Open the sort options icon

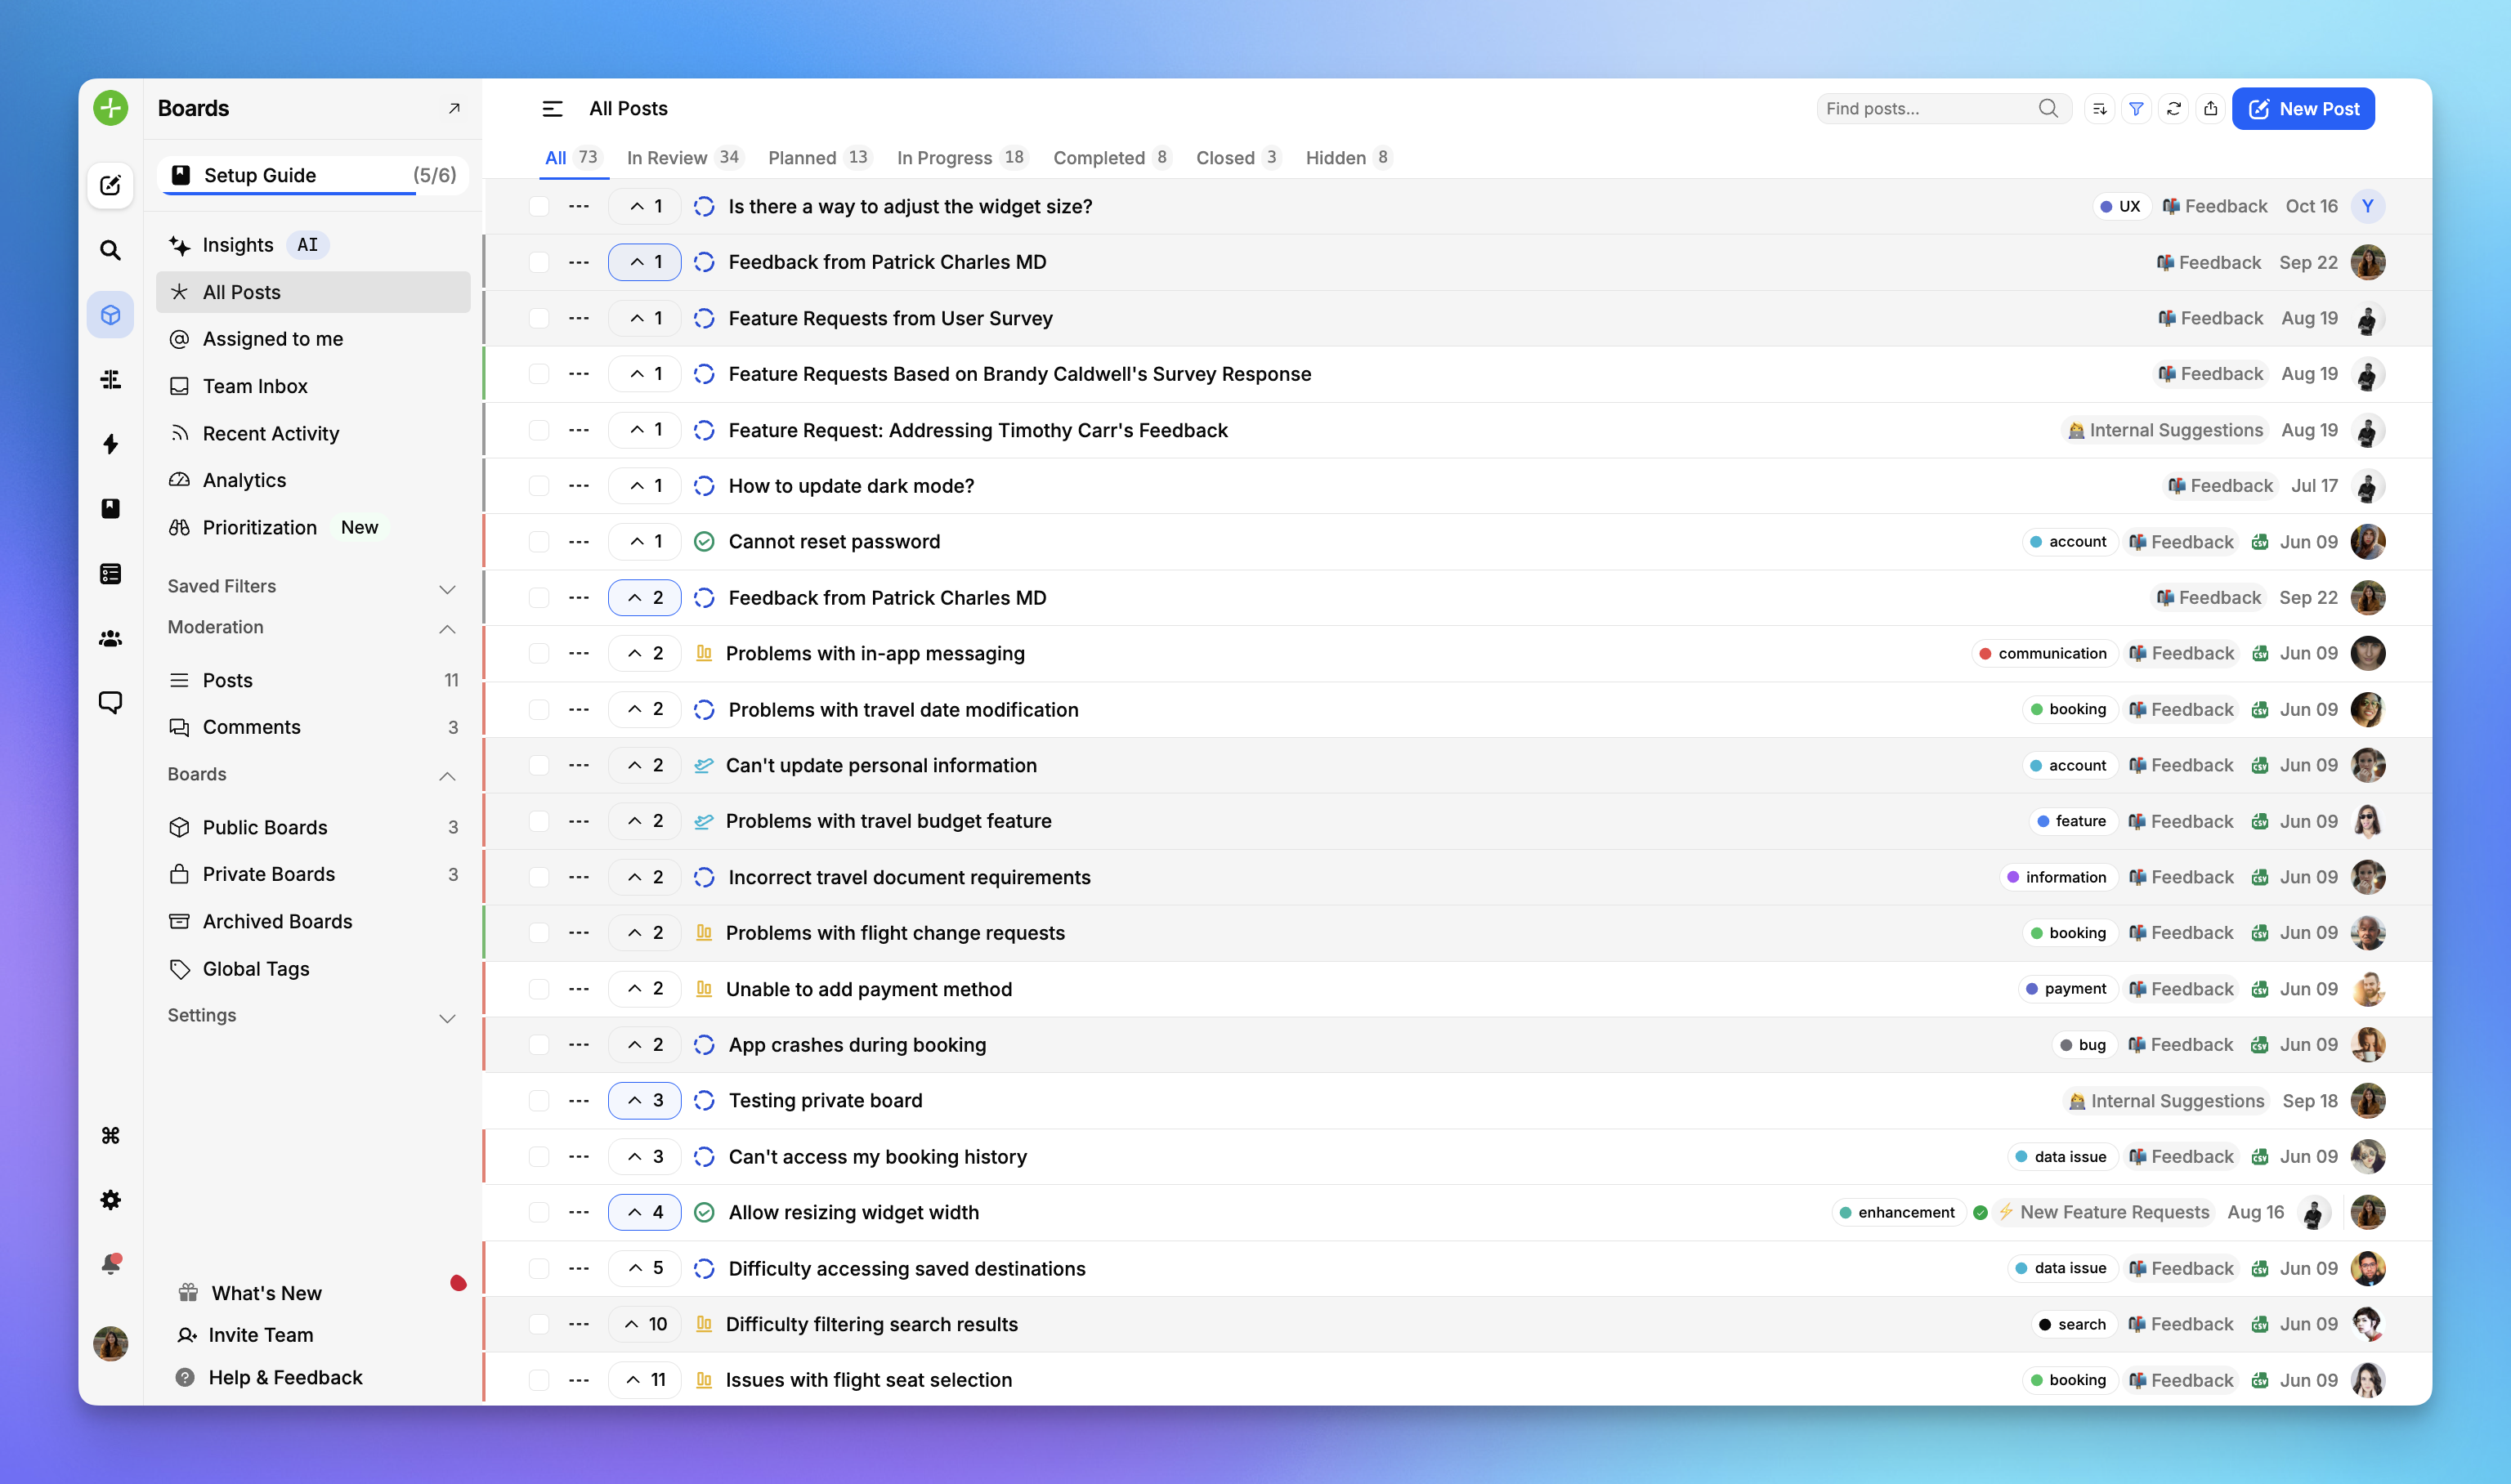pyautogui.click(x=2100, y=108)
